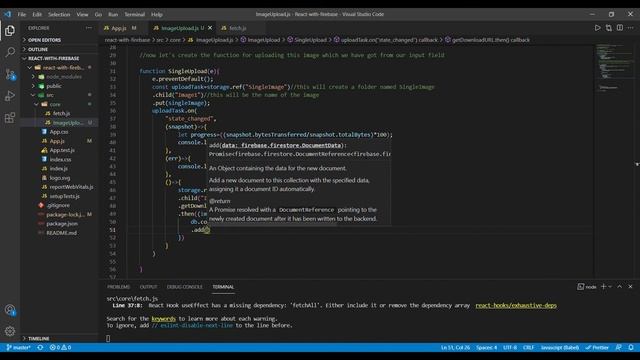640x360 pixels.
Task: Open the Accounts menu icon
Action: coord(10,310)
